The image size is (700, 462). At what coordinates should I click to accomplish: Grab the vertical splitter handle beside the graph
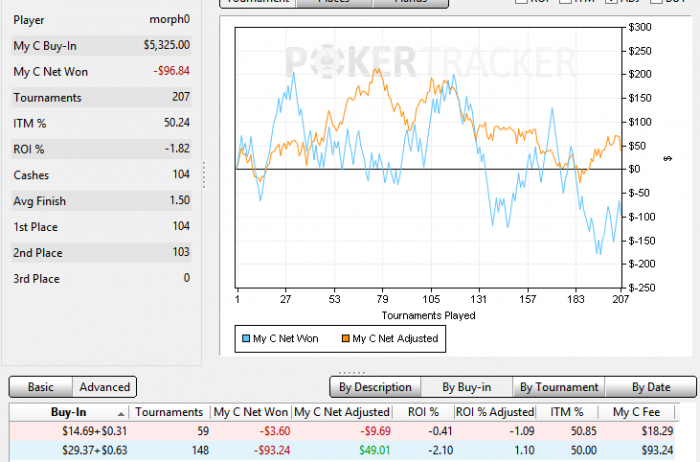coord(204,175)
